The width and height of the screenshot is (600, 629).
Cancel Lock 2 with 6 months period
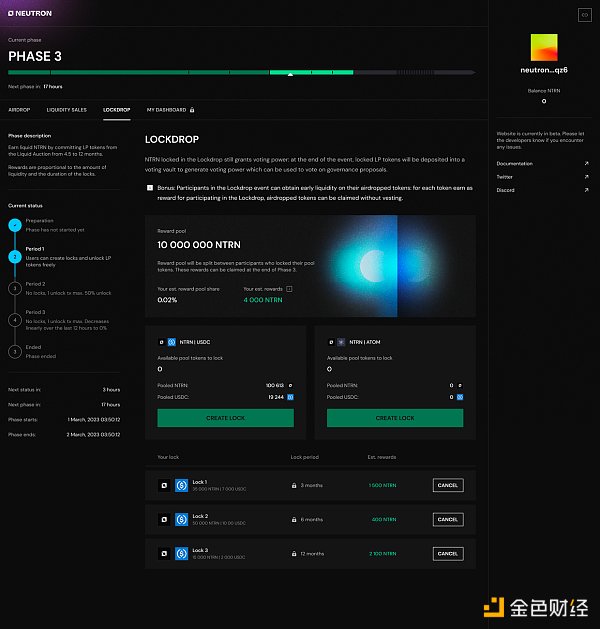(x=447, y=520)
